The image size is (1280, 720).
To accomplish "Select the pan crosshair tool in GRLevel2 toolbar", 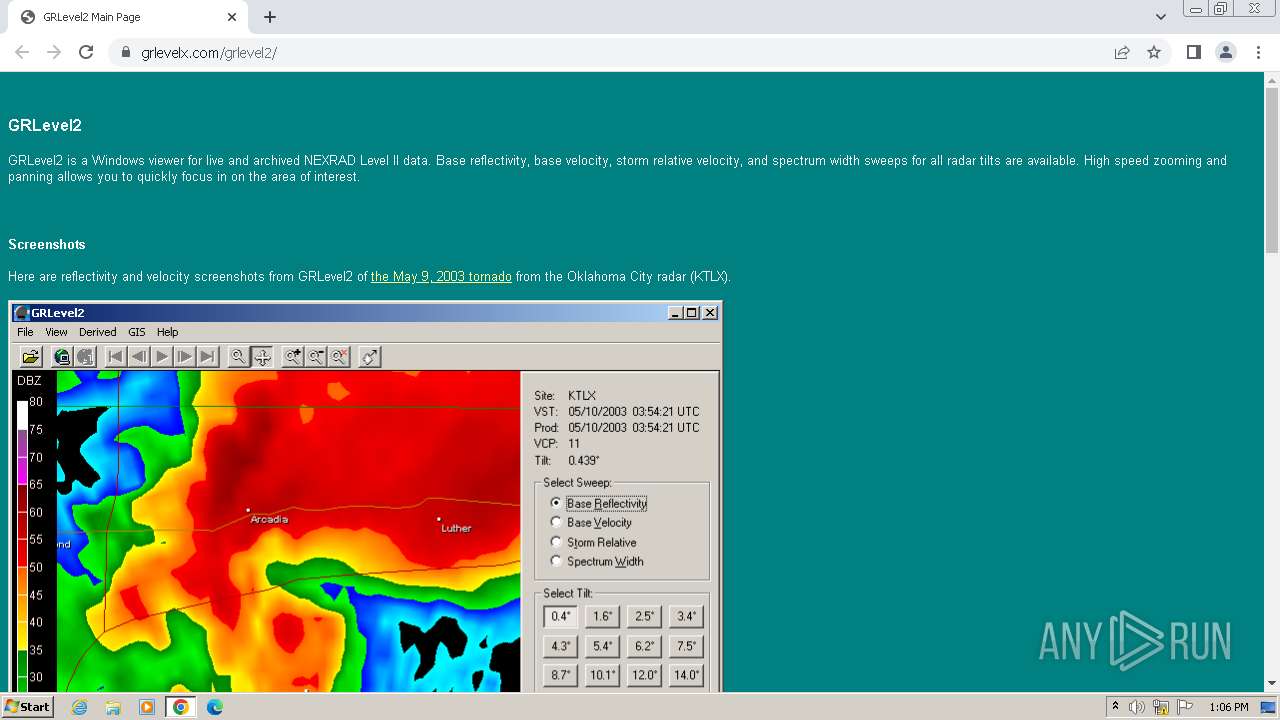I will click(x=262, y=357).
